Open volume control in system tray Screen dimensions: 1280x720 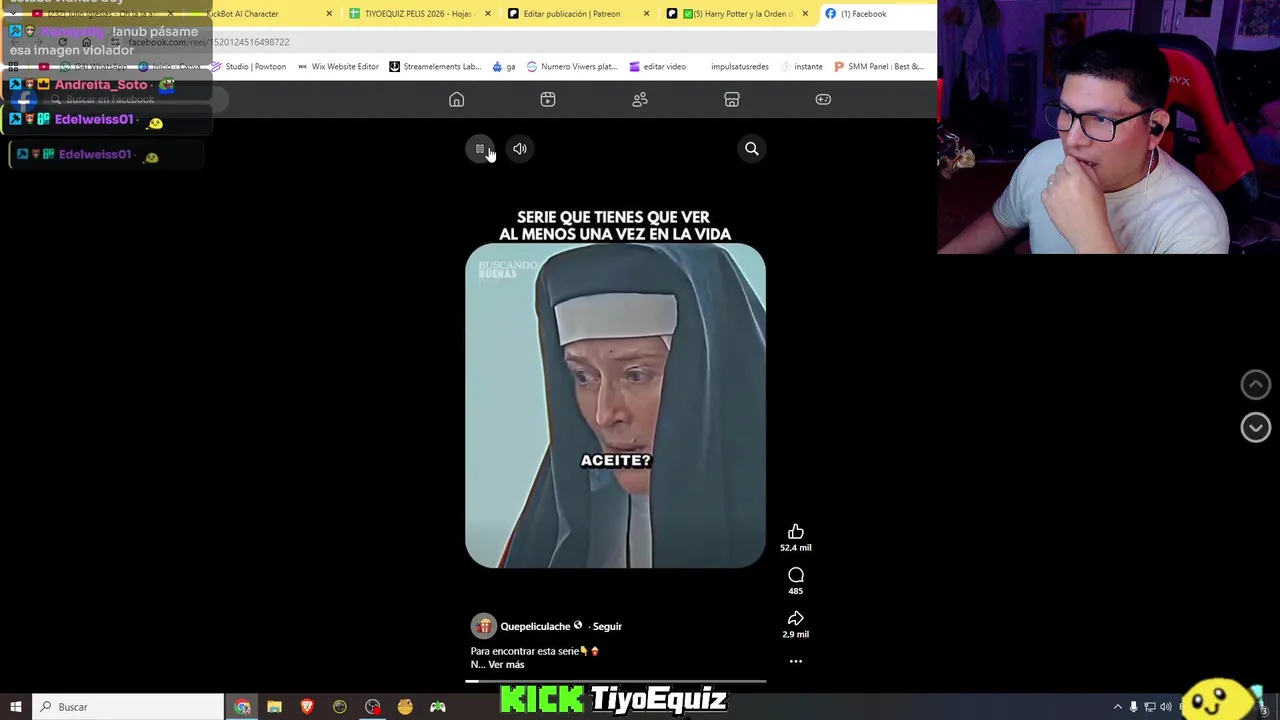(x=1166, y=707)
